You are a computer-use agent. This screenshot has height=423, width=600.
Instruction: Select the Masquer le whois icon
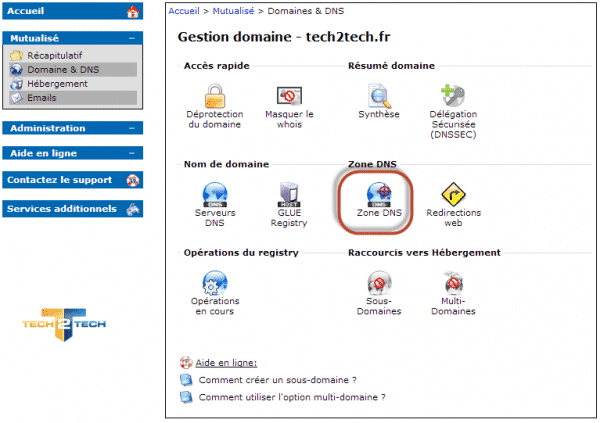pyautogui.click(x=289, y=97)
